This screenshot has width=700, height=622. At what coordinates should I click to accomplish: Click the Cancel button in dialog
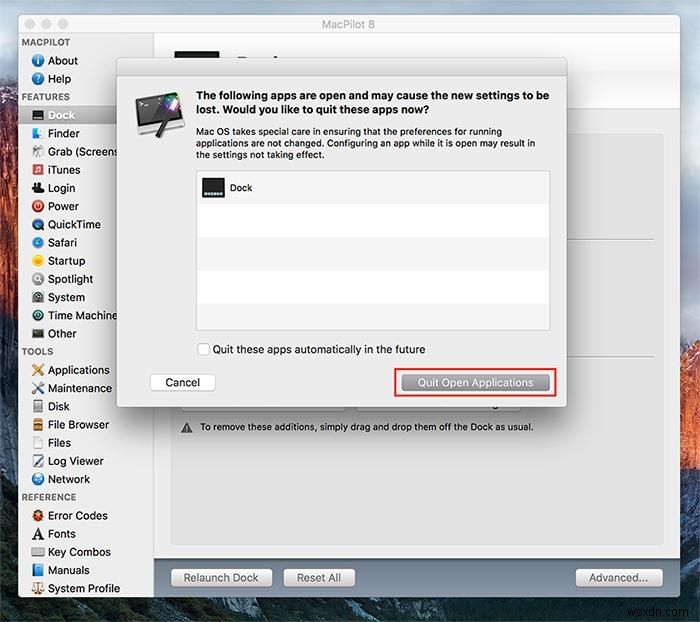183,382
